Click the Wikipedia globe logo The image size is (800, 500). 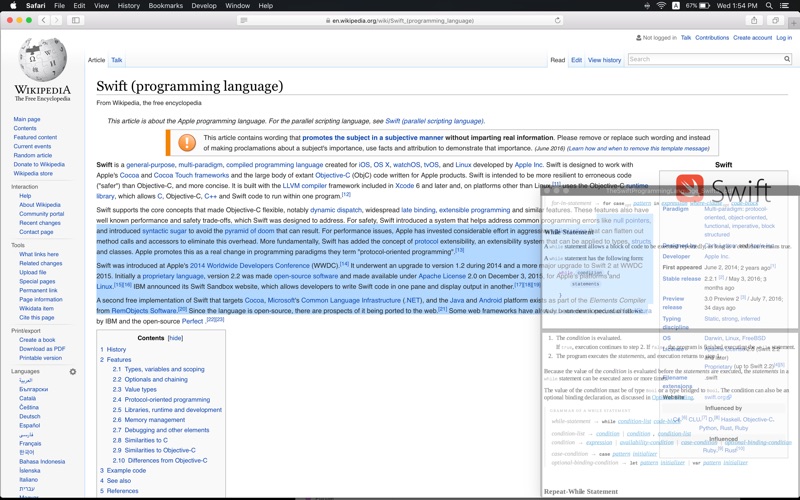[x=43, y=60]
